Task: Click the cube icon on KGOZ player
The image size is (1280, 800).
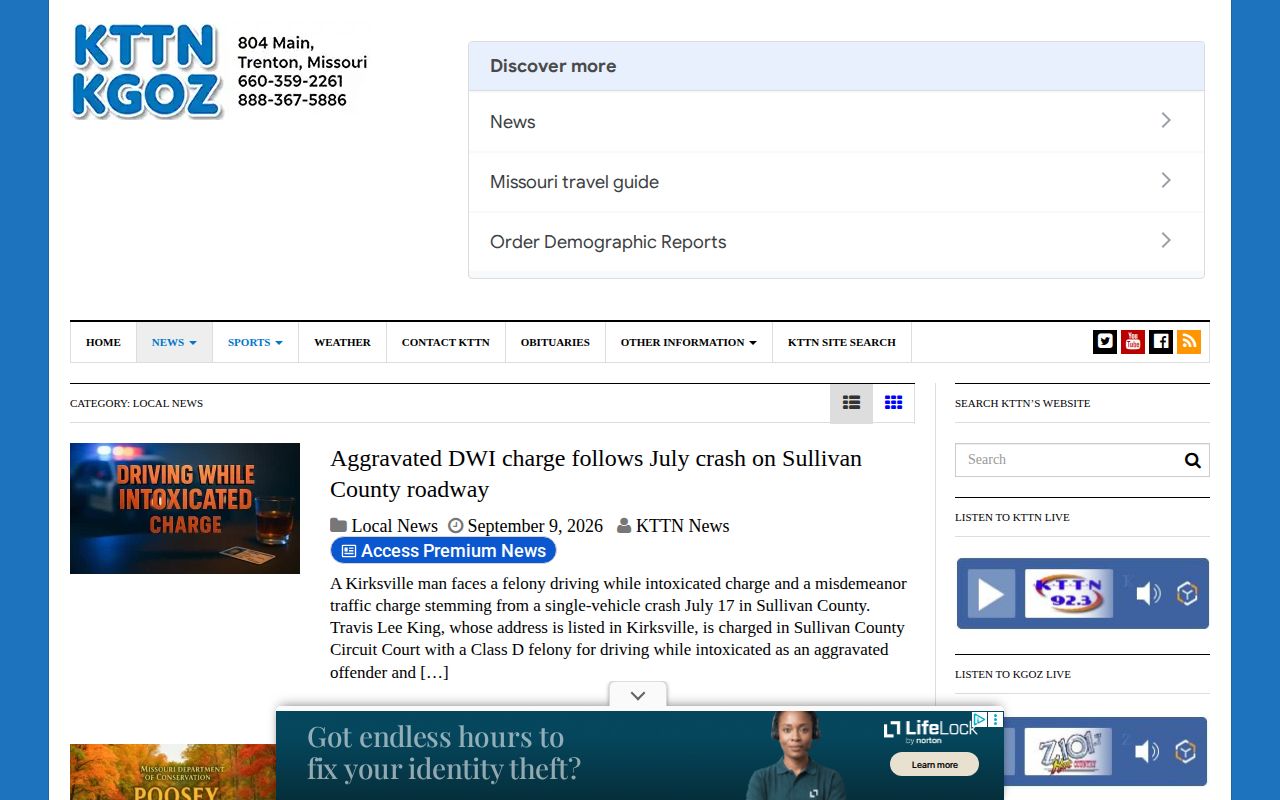Action: (x=1186, y=752)
